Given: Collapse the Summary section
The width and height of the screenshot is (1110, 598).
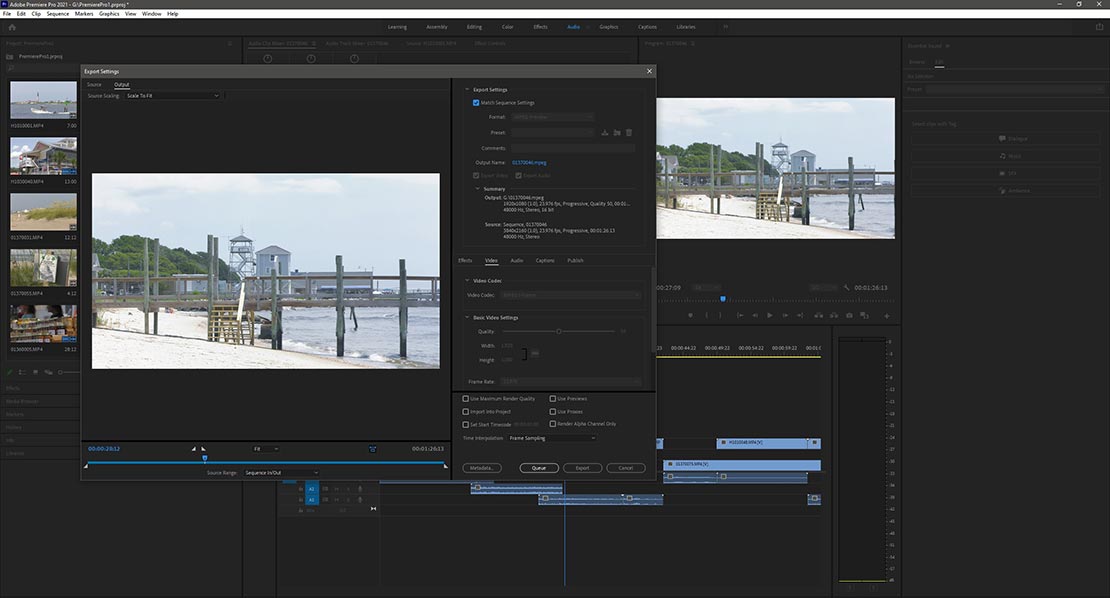Looking at the screenshot, I should (x=478, y=189).
